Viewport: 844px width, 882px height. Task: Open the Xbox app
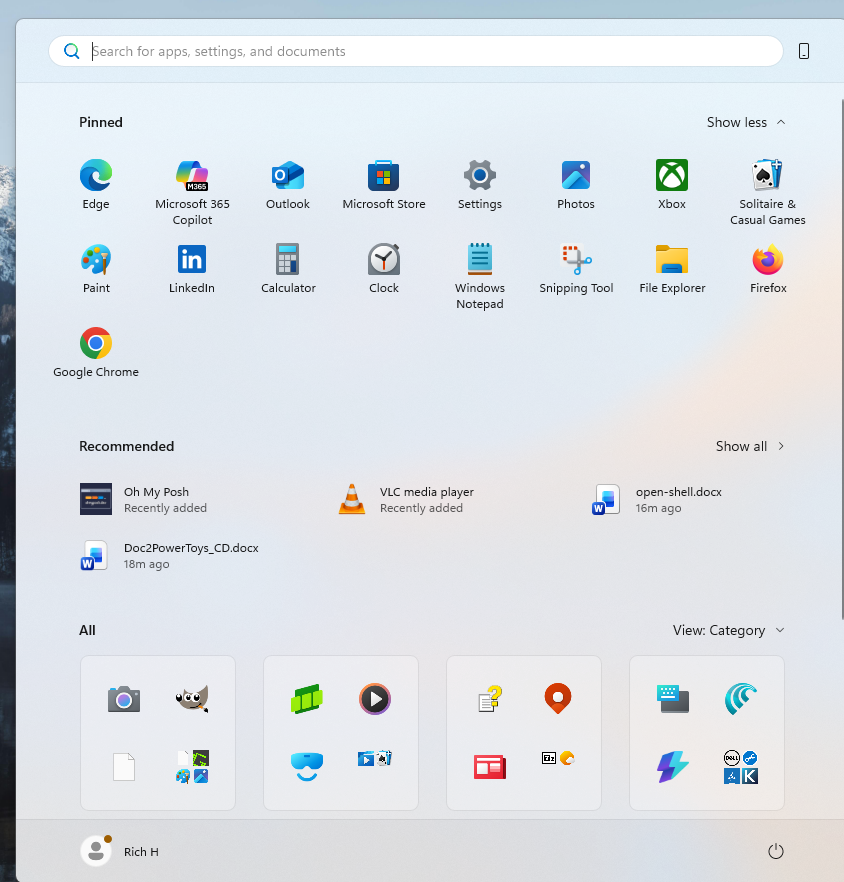tap(672, 185)
